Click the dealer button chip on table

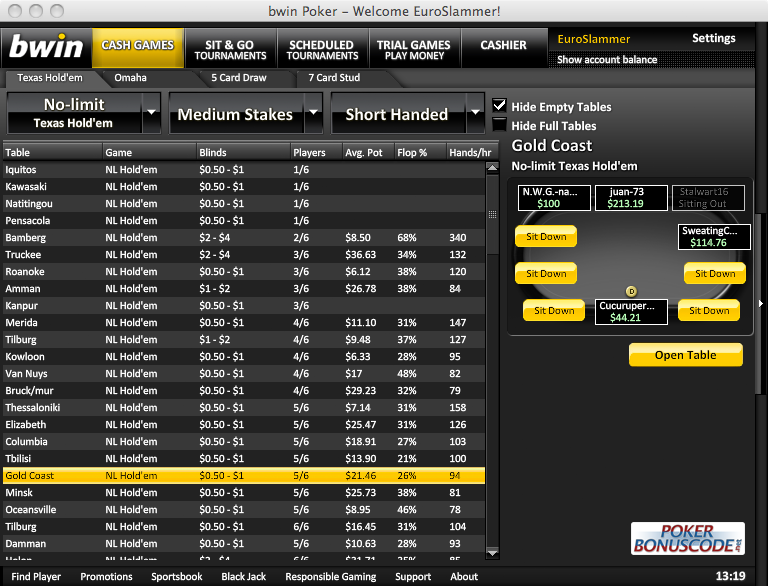coord(631,292)
